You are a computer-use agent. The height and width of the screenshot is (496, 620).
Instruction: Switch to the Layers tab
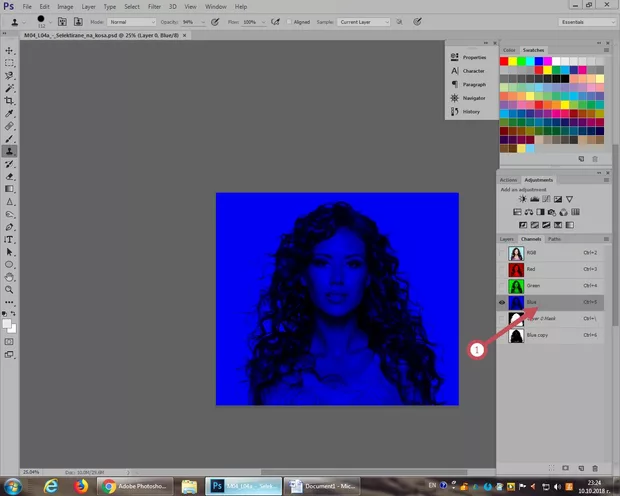507,239
